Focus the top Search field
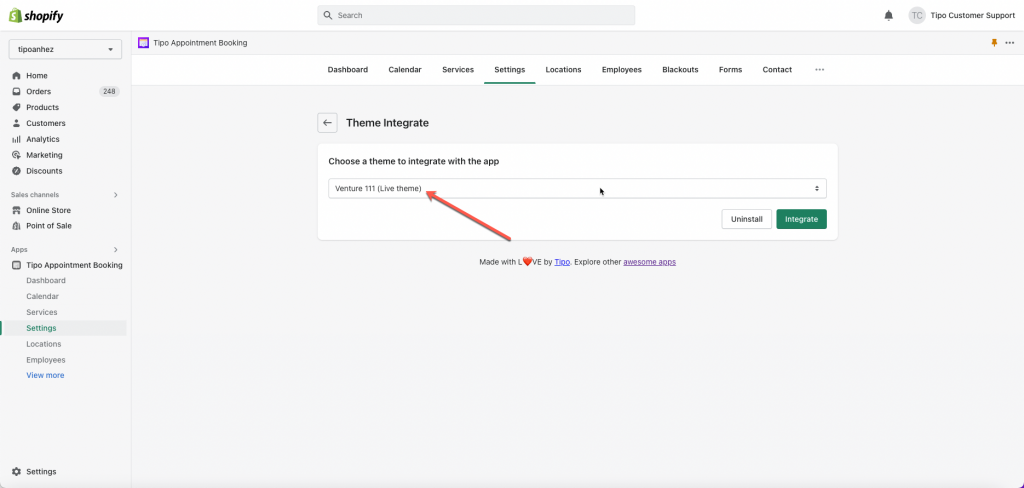This screenshot has height=488, width=1024. pos(476,15)
